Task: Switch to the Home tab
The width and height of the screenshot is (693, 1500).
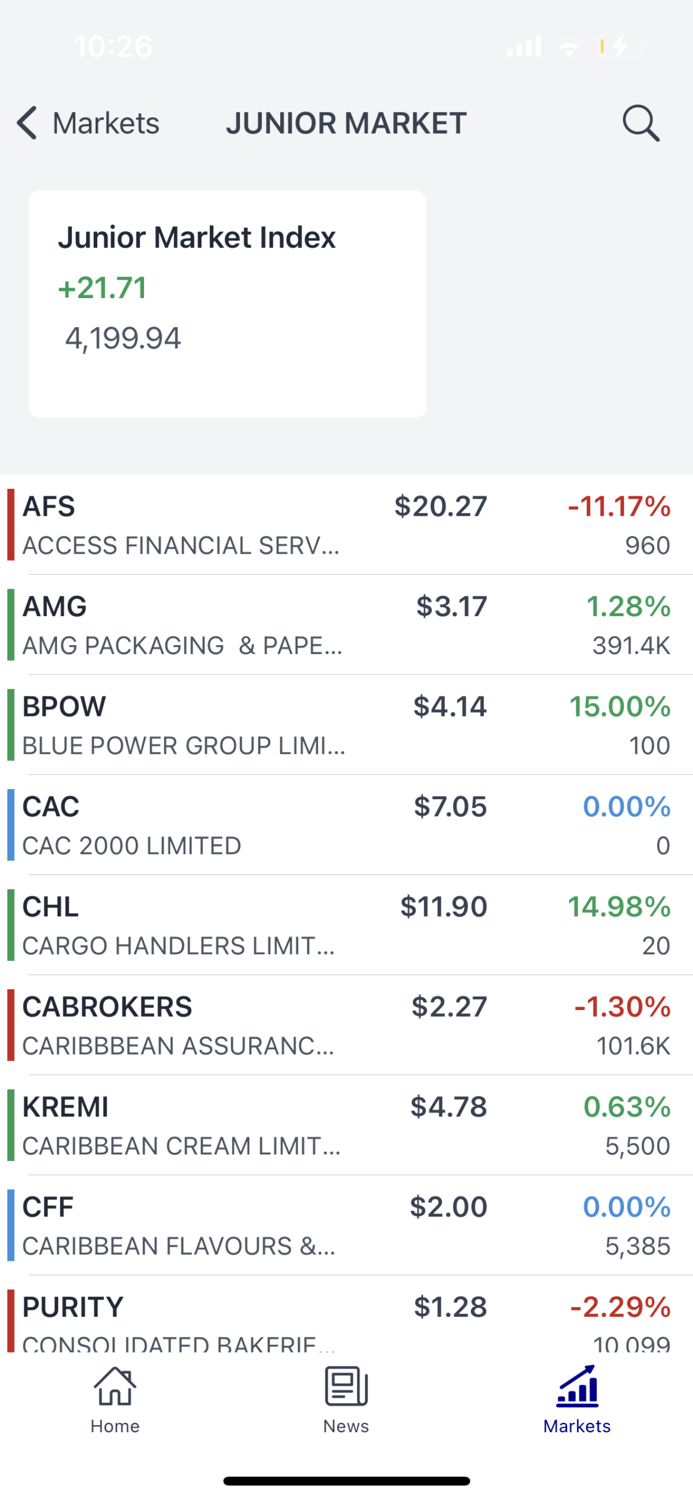Action: tap(115, 1399)
